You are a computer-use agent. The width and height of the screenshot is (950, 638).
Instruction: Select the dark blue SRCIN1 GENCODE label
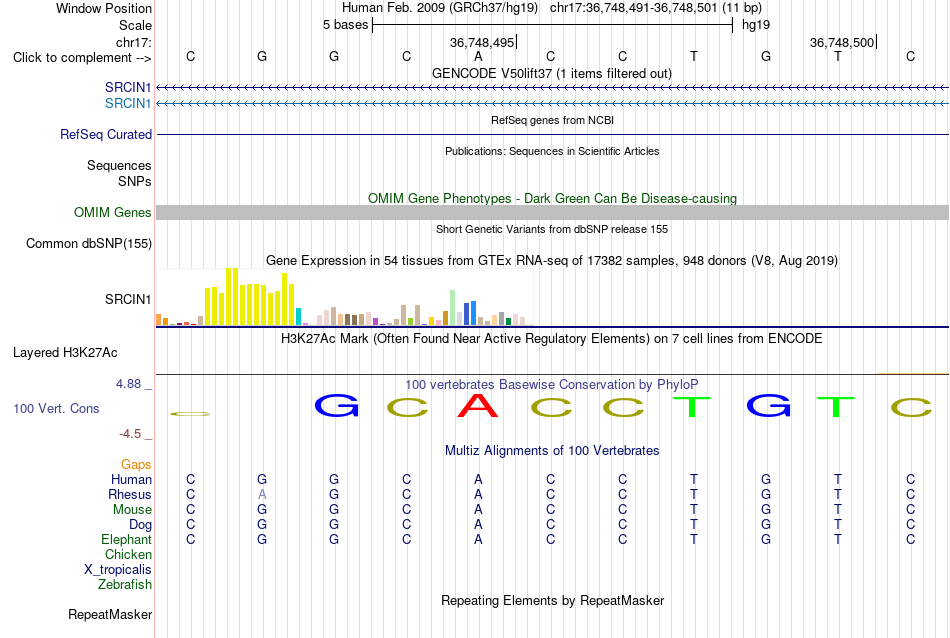pos(128,87)
